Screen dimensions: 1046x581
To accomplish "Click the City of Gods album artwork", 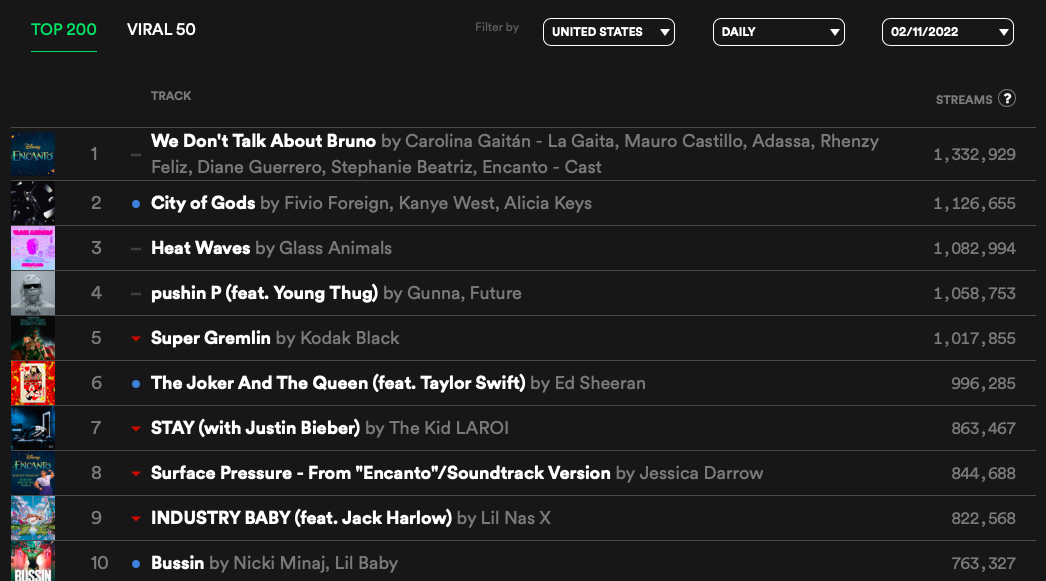I will pos(33,203).
